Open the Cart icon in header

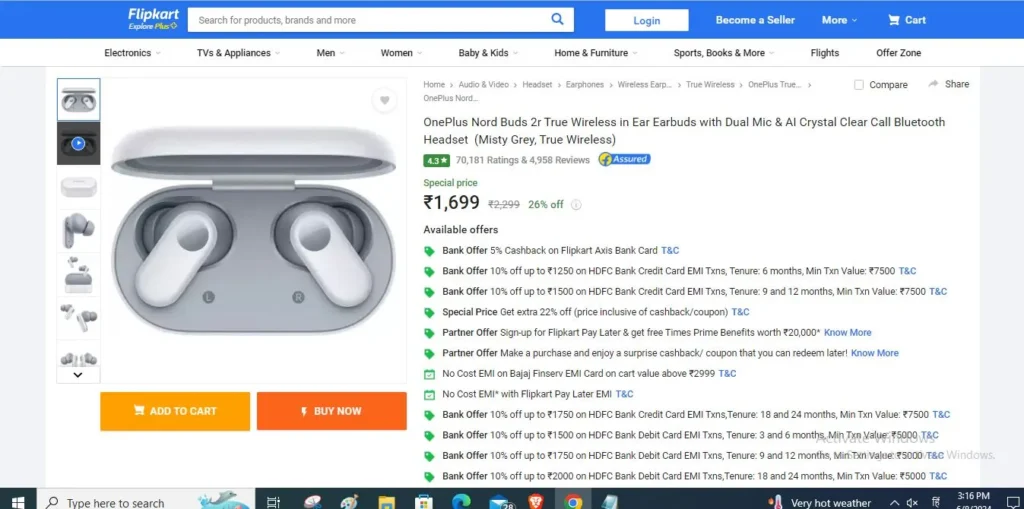(x=893, y=20)
